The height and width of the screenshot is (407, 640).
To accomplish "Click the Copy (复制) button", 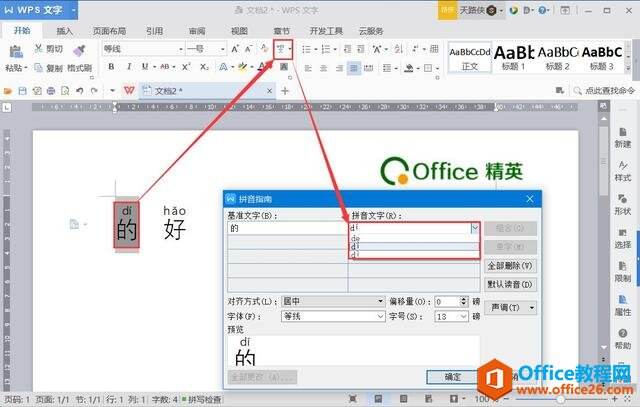I will point(49,67).
